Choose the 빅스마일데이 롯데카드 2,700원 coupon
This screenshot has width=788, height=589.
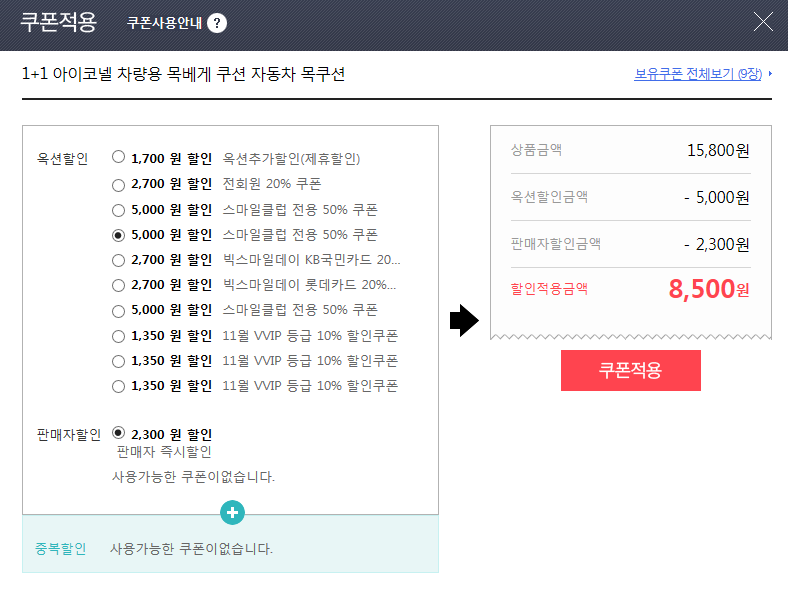(119, 285)
